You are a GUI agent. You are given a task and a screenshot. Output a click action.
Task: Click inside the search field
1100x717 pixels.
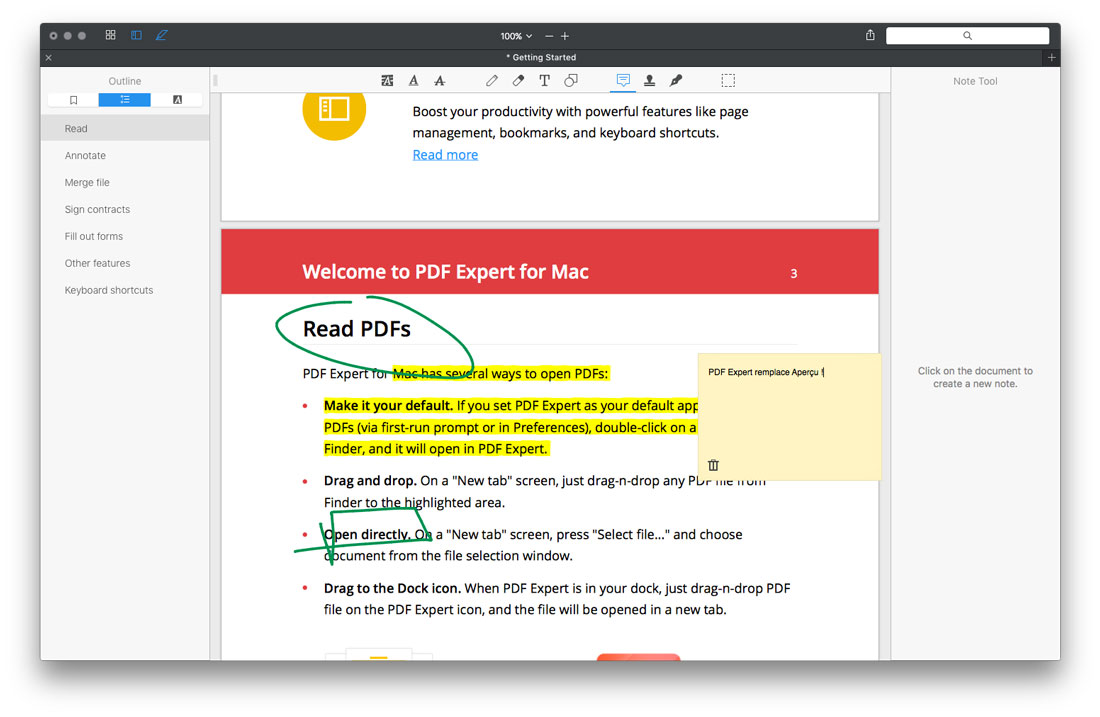click(966, 35)
